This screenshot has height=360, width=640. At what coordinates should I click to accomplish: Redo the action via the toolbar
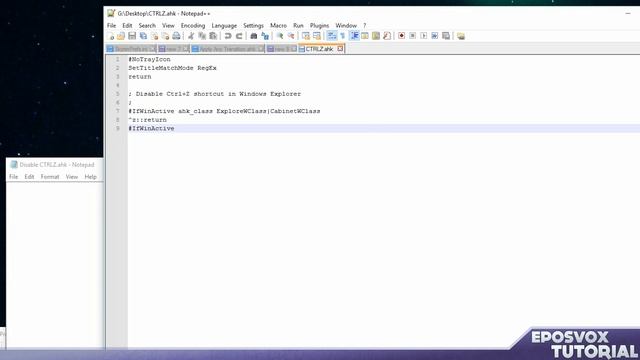click(x=239, y=36)
